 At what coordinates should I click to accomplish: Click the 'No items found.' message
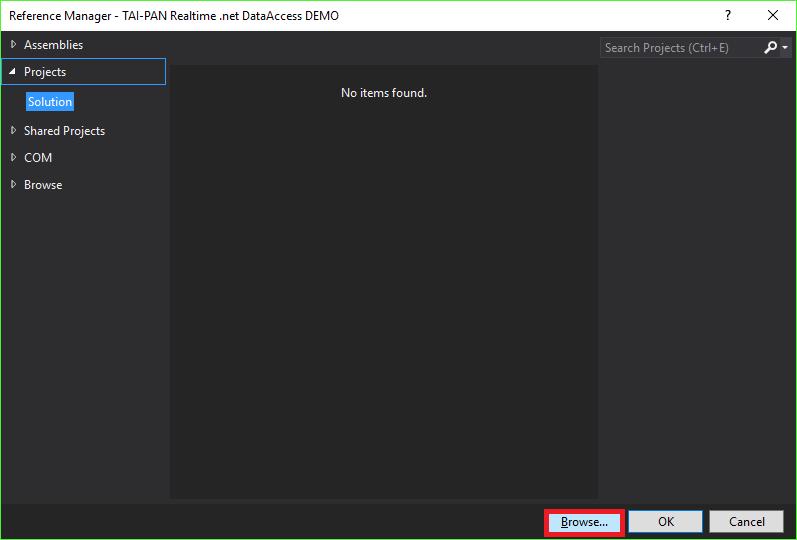click(384, 93)
